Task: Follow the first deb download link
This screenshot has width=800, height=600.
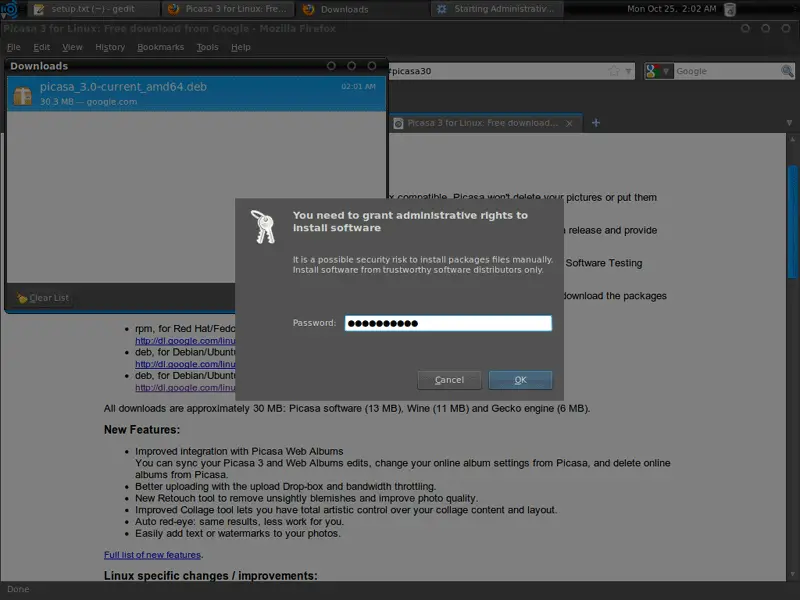Action: click(x=185, y=364)
